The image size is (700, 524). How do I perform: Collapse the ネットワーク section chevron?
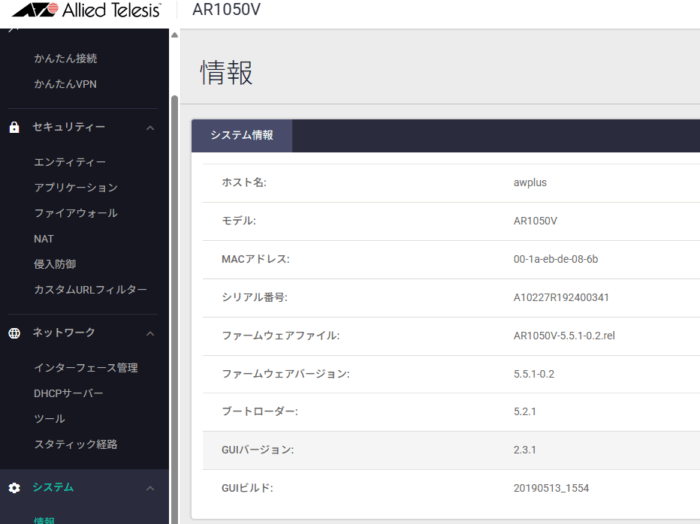(x=150, y=332)
